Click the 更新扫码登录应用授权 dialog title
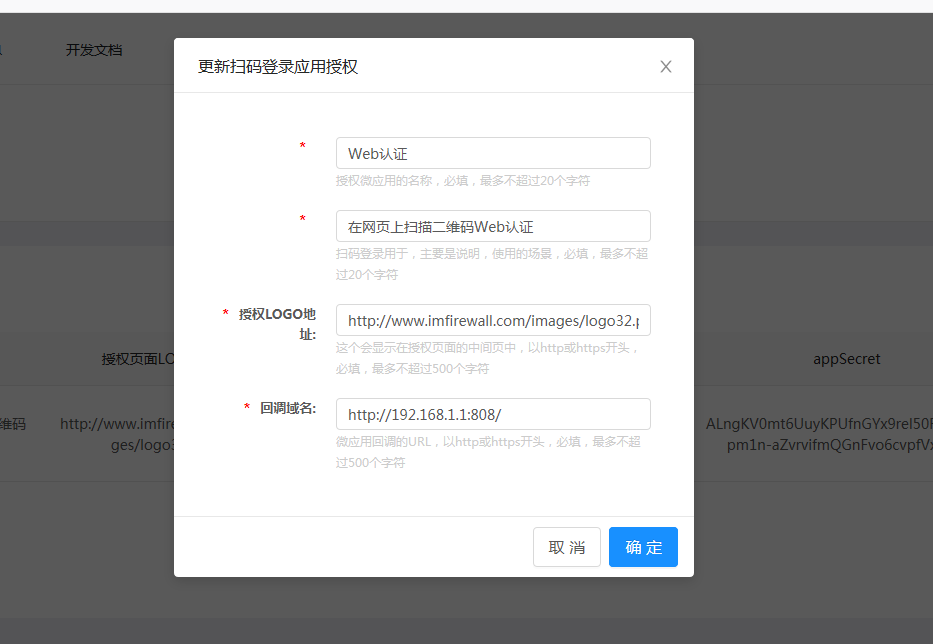The width and height of the screenshot is (933, 644). (278, 67)
